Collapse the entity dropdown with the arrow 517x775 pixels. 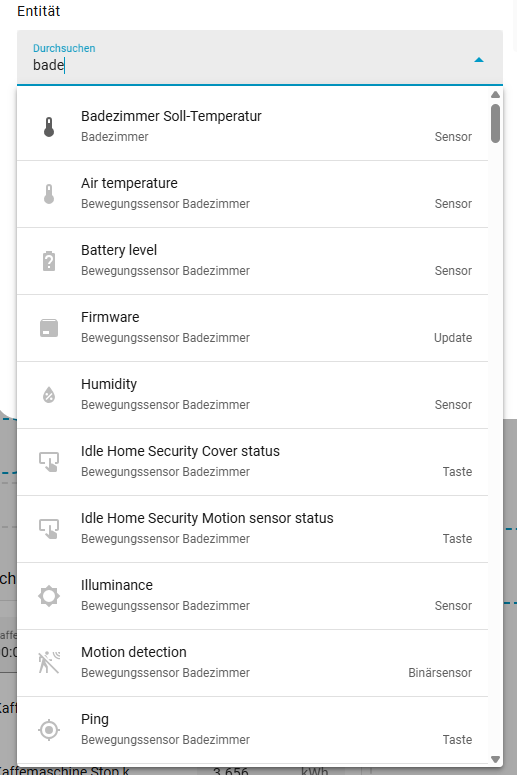click(x=478, y=60)
